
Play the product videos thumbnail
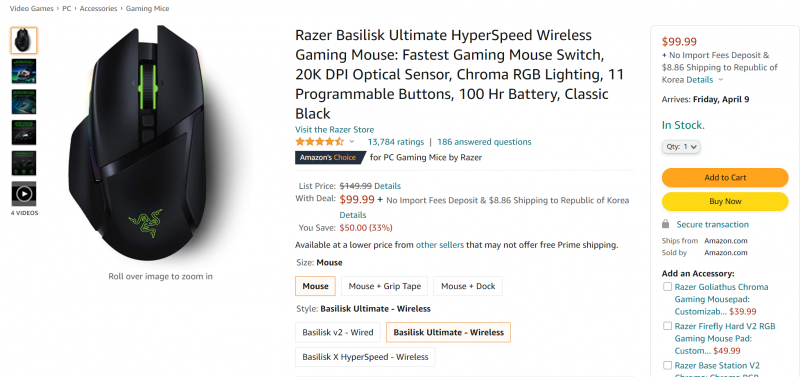(24, 194)
